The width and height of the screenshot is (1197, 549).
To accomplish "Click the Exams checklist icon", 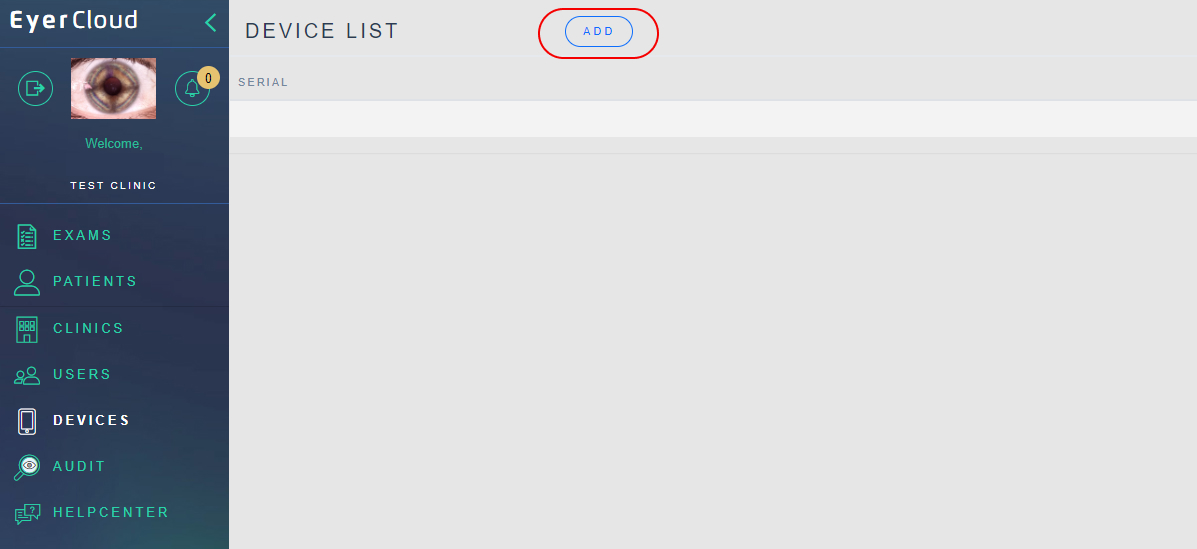I will (27, 236).
